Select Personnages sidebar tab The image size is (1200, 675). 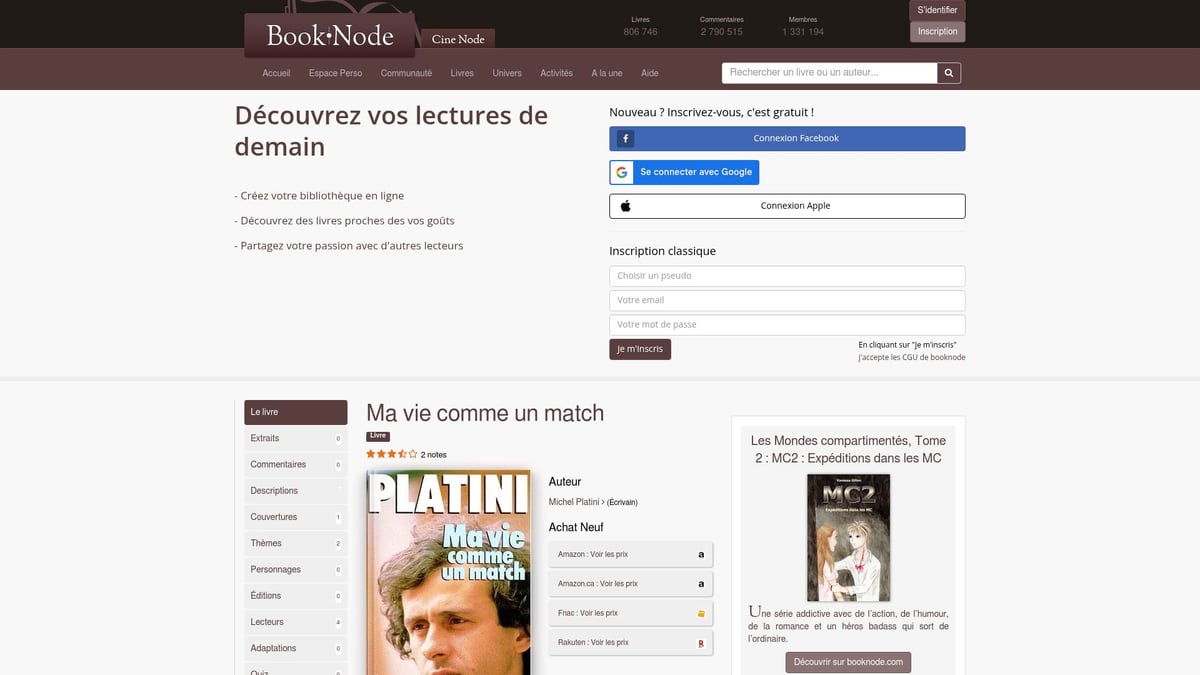click(296, 570)
